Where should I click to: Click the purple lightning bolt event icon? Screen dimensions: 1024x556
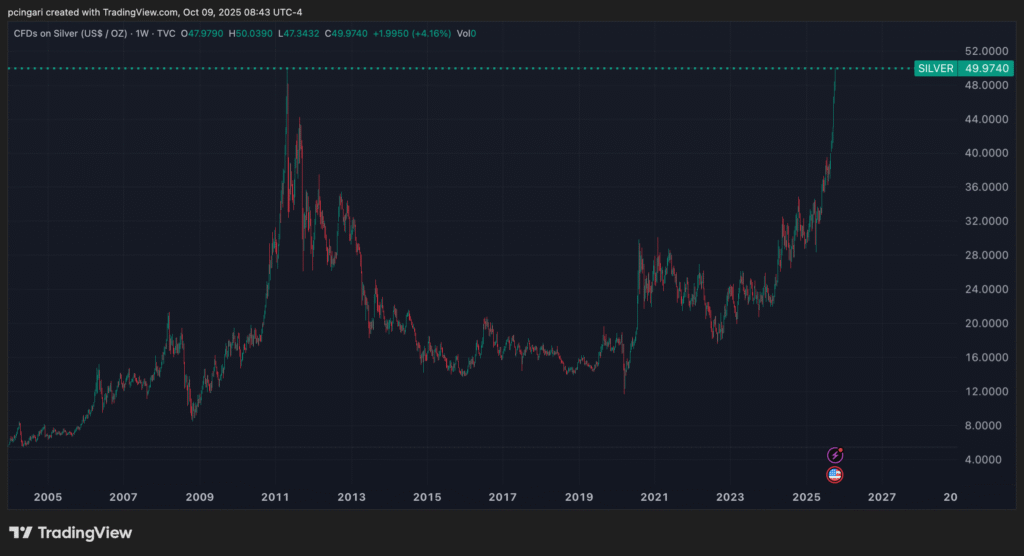coord(835,455)
